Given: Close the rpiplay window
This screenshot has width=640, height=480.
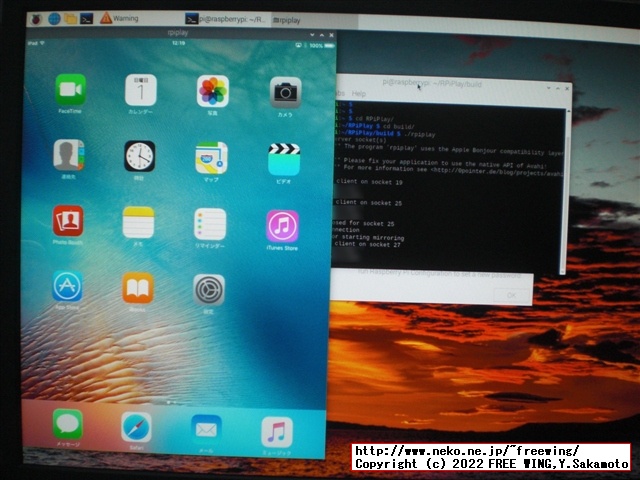Looking at the screenshot, I should pos(331,36).
